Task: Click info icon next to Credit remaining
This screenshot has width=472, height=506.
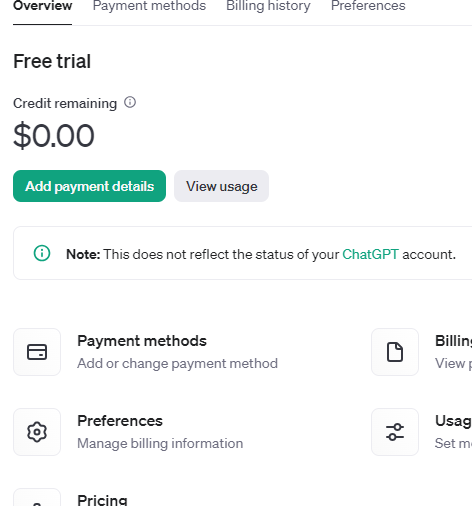Action: pos(130,102)
